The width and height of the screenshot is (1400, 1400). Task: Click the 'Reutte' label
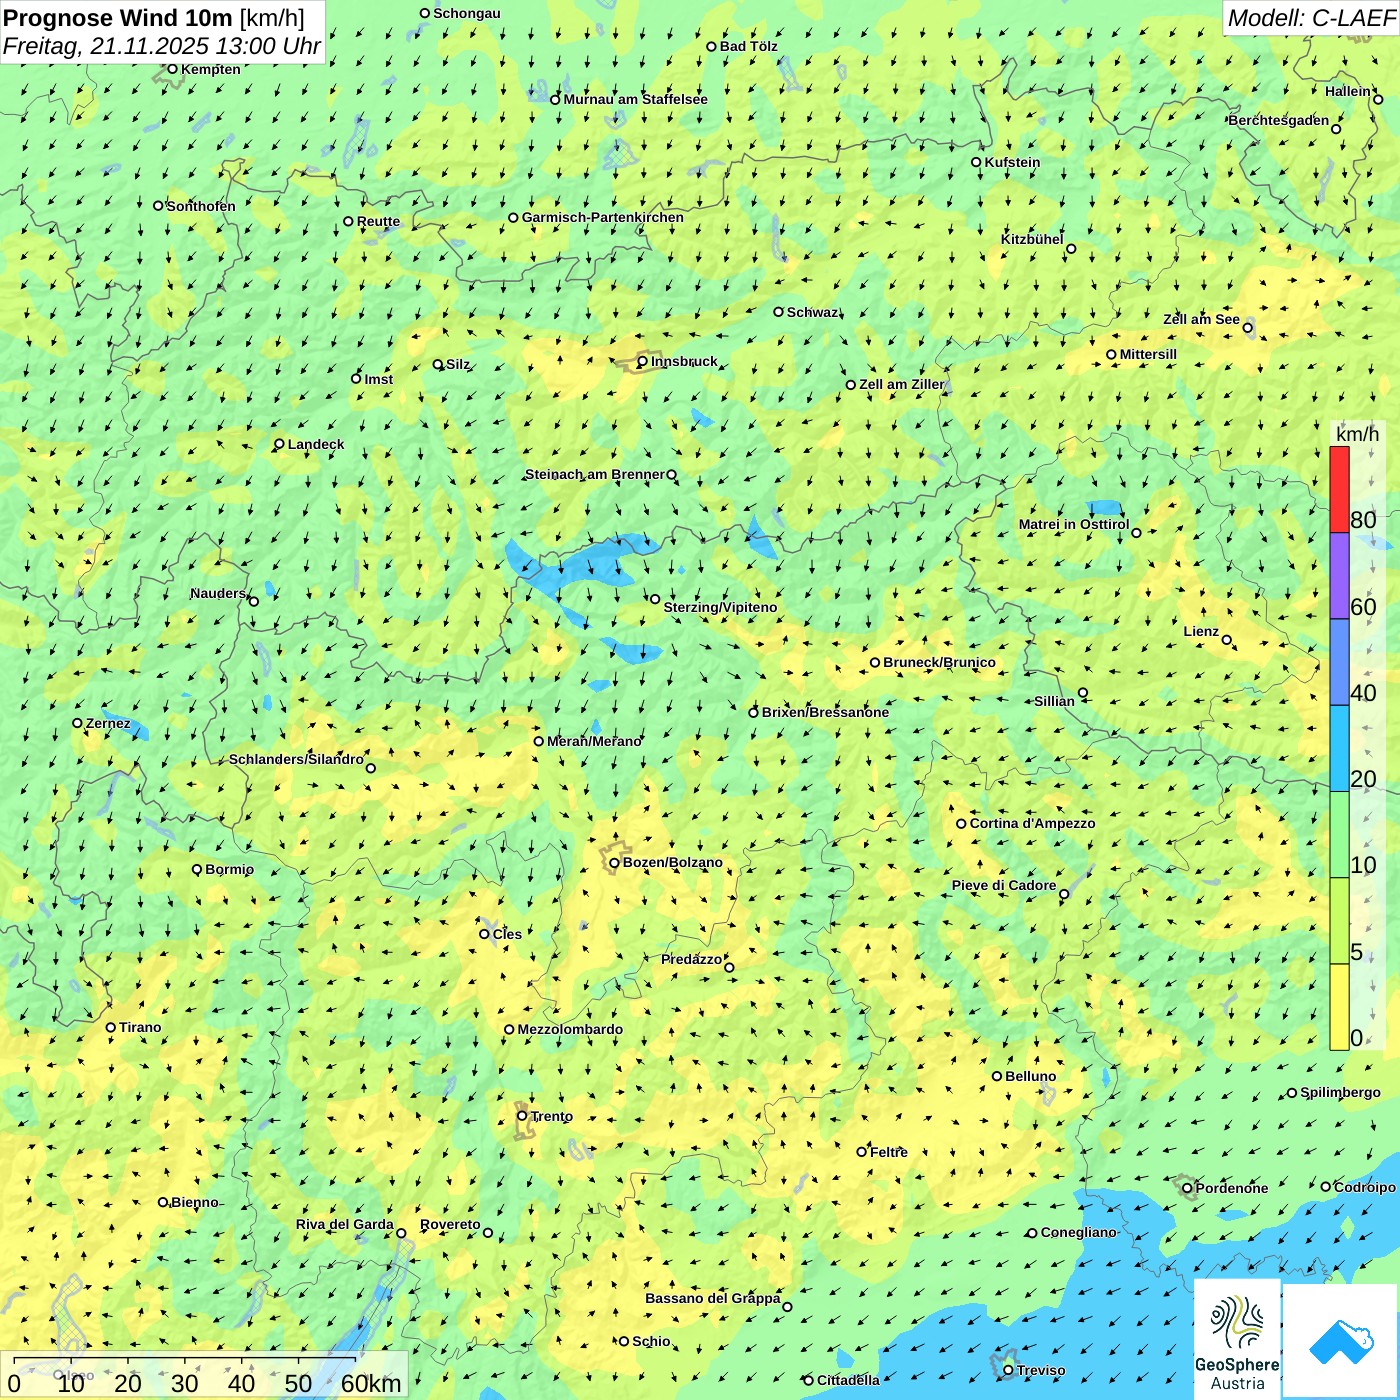(x=379, y=222)
